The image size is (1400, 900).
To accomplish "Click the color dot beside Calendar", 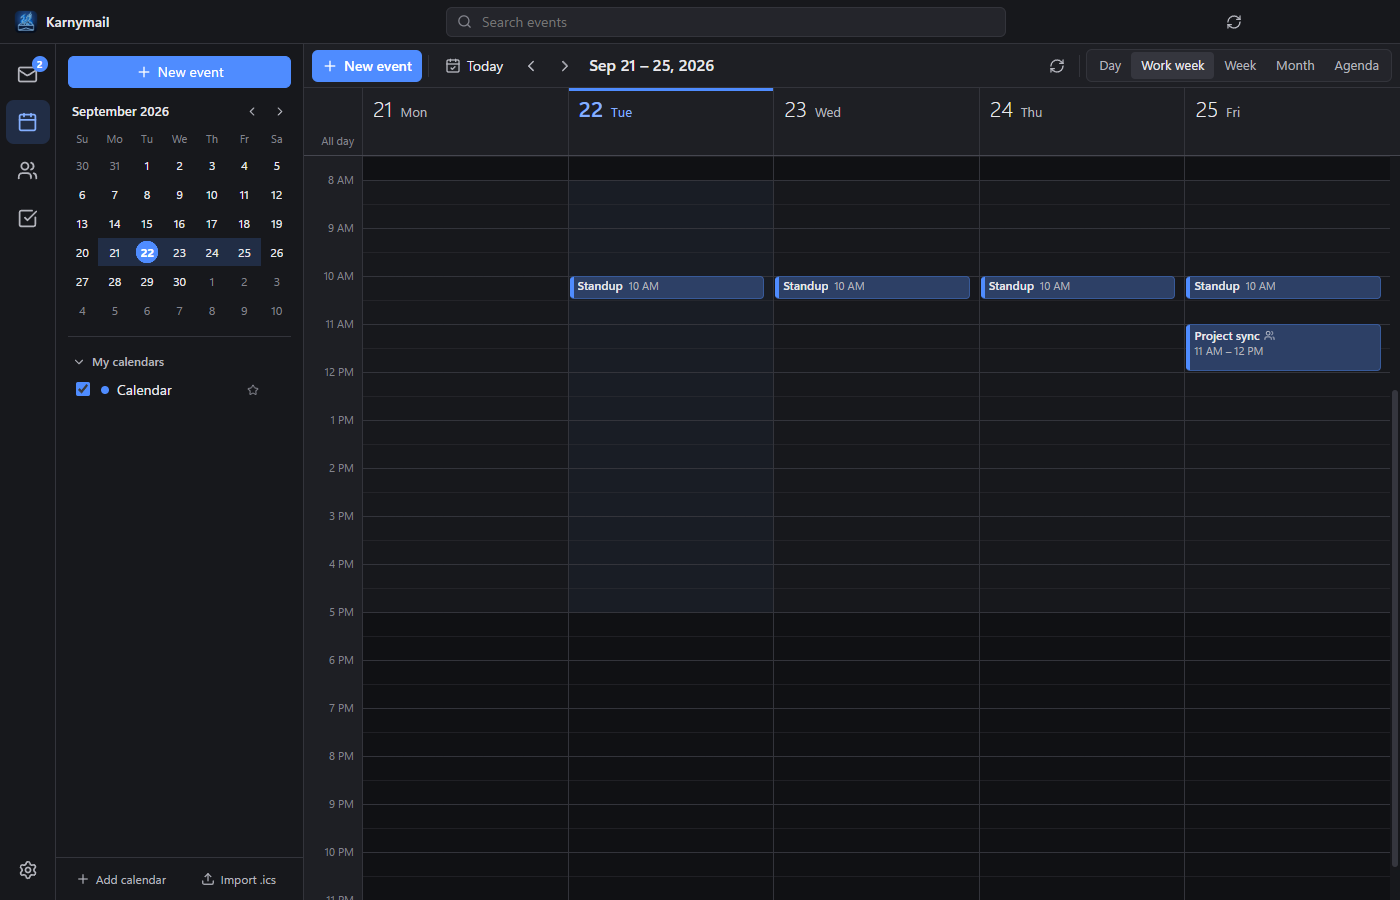I will pyautogui.click(x=105, y=390).
